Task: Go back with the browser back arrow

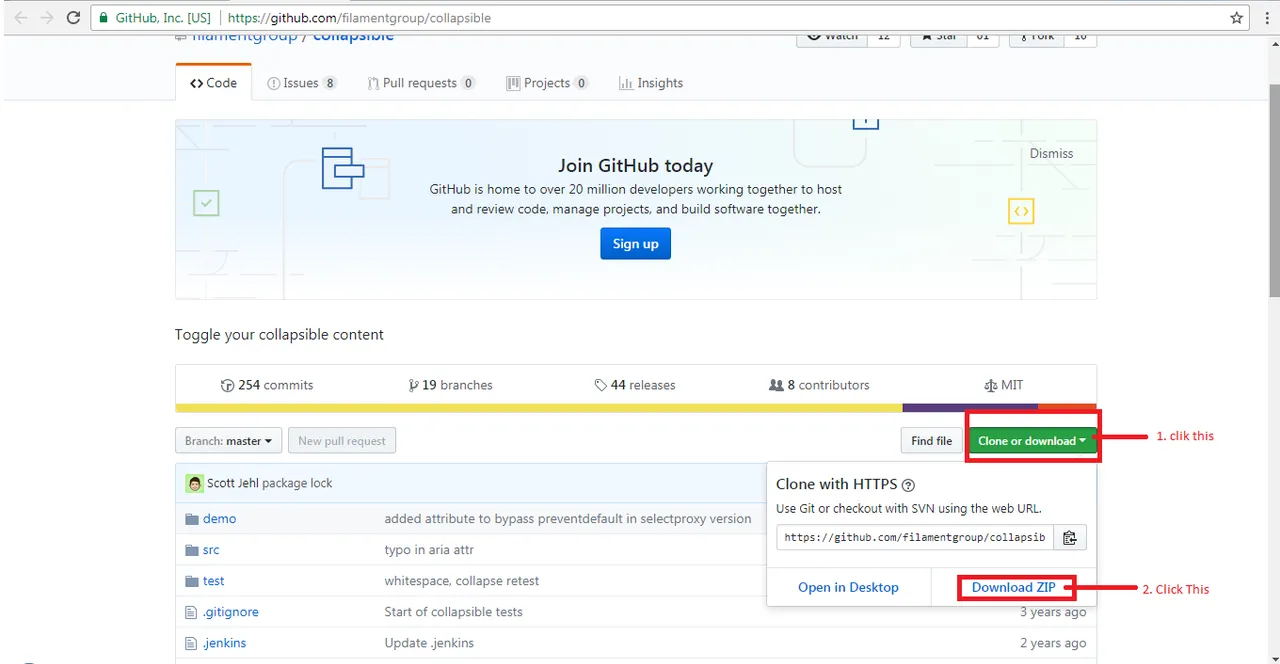Action: [x=21, y=18]
